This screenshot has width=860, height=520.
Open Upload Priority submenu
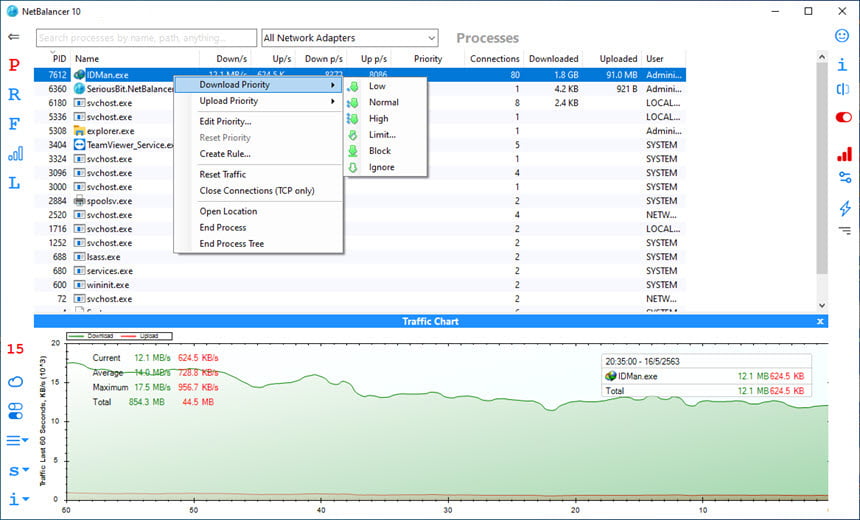[x=259, y=101]
